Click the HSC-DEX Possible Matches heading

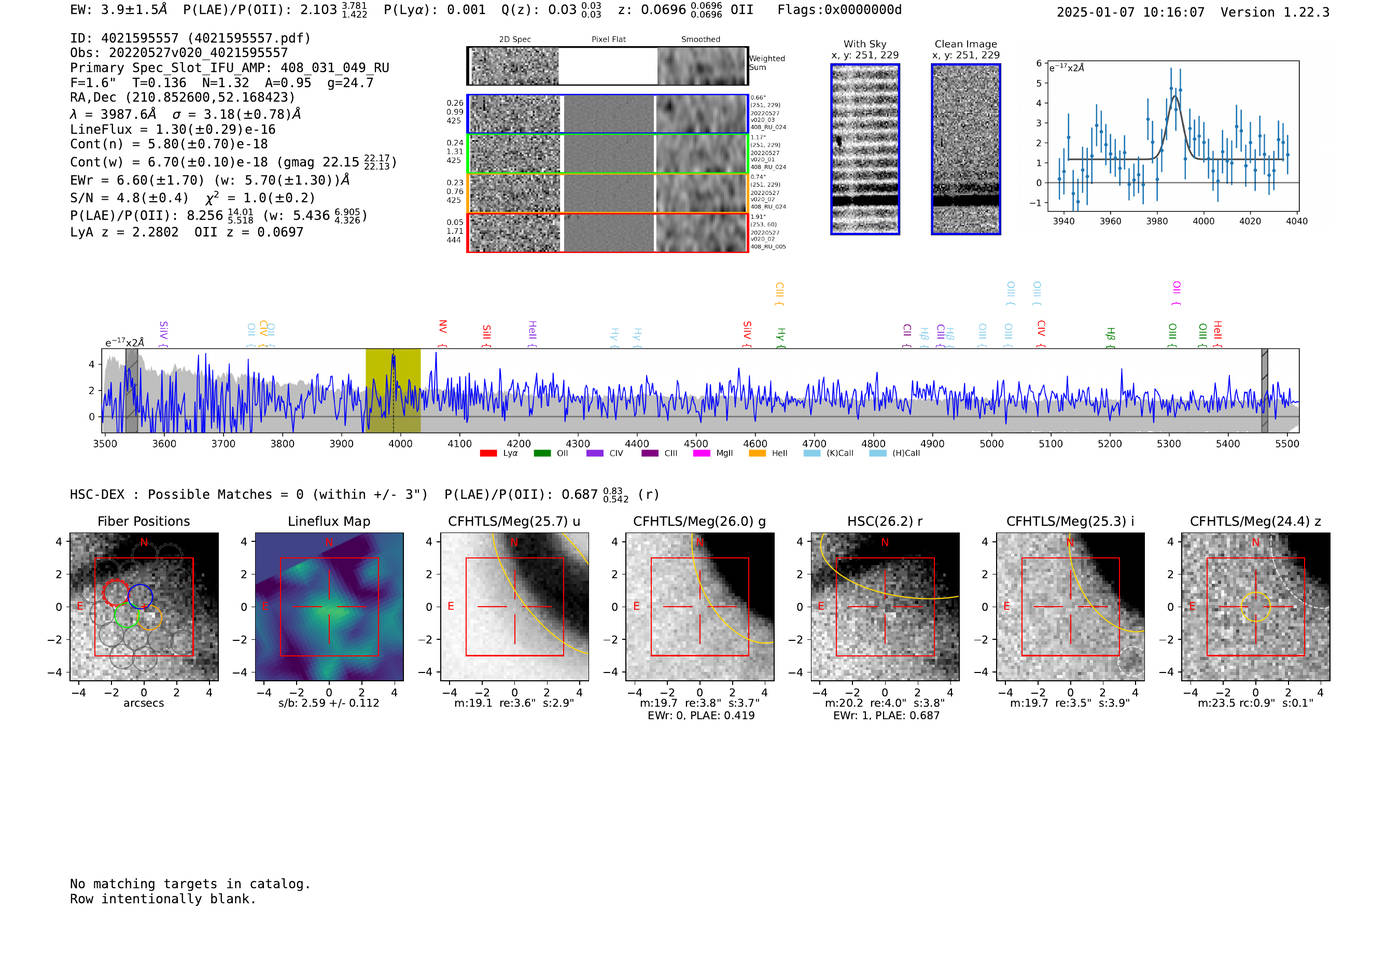(x=249, y=495)
